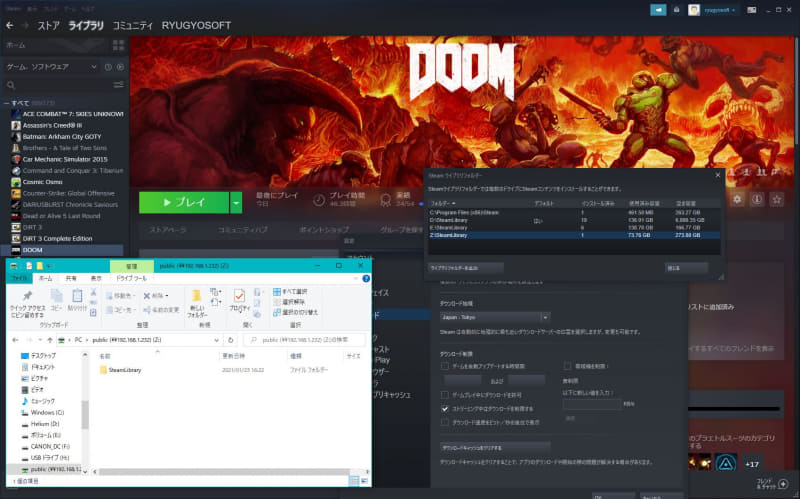Open the +17 more friends badge

tap(752, 464)
